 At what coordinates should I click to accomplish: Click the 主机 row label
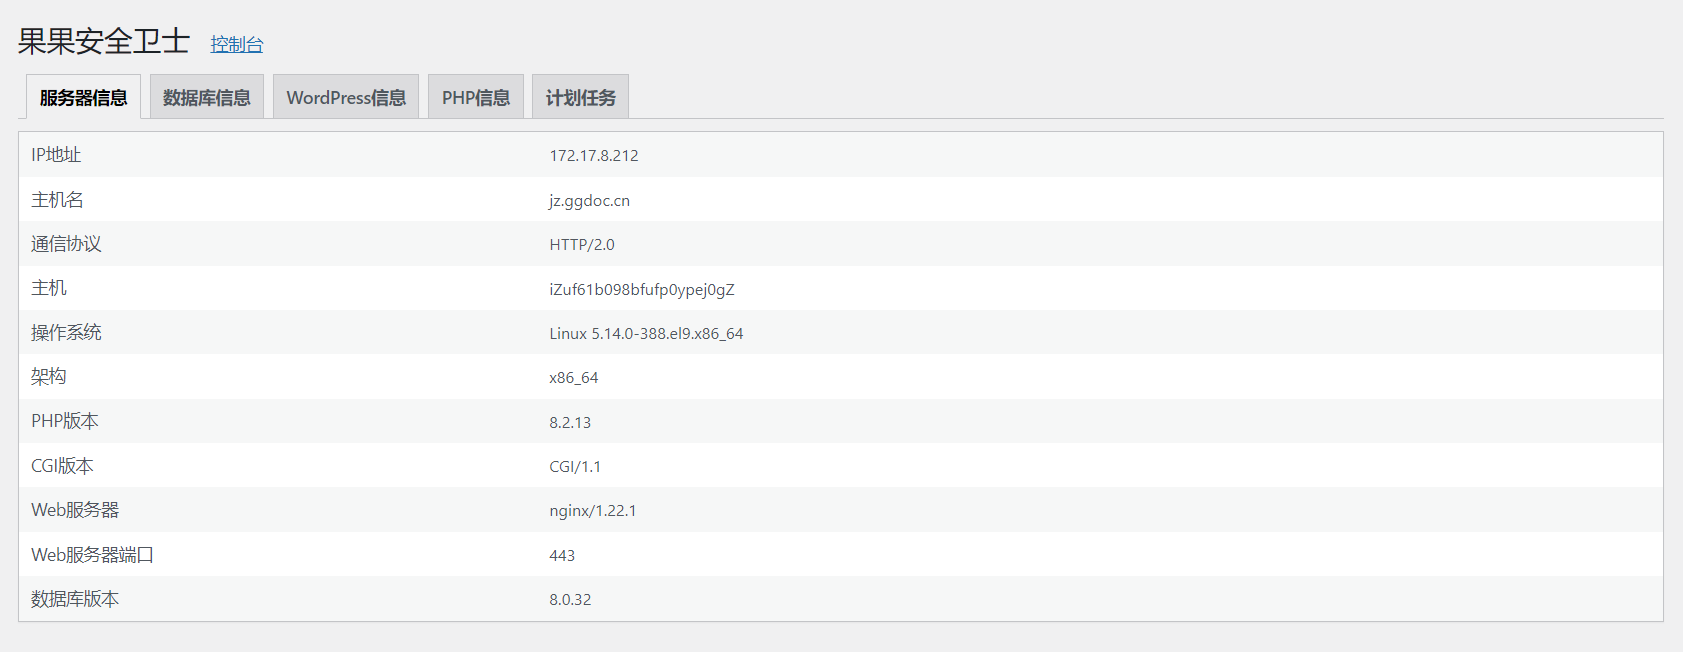click(x=49, y=288)
